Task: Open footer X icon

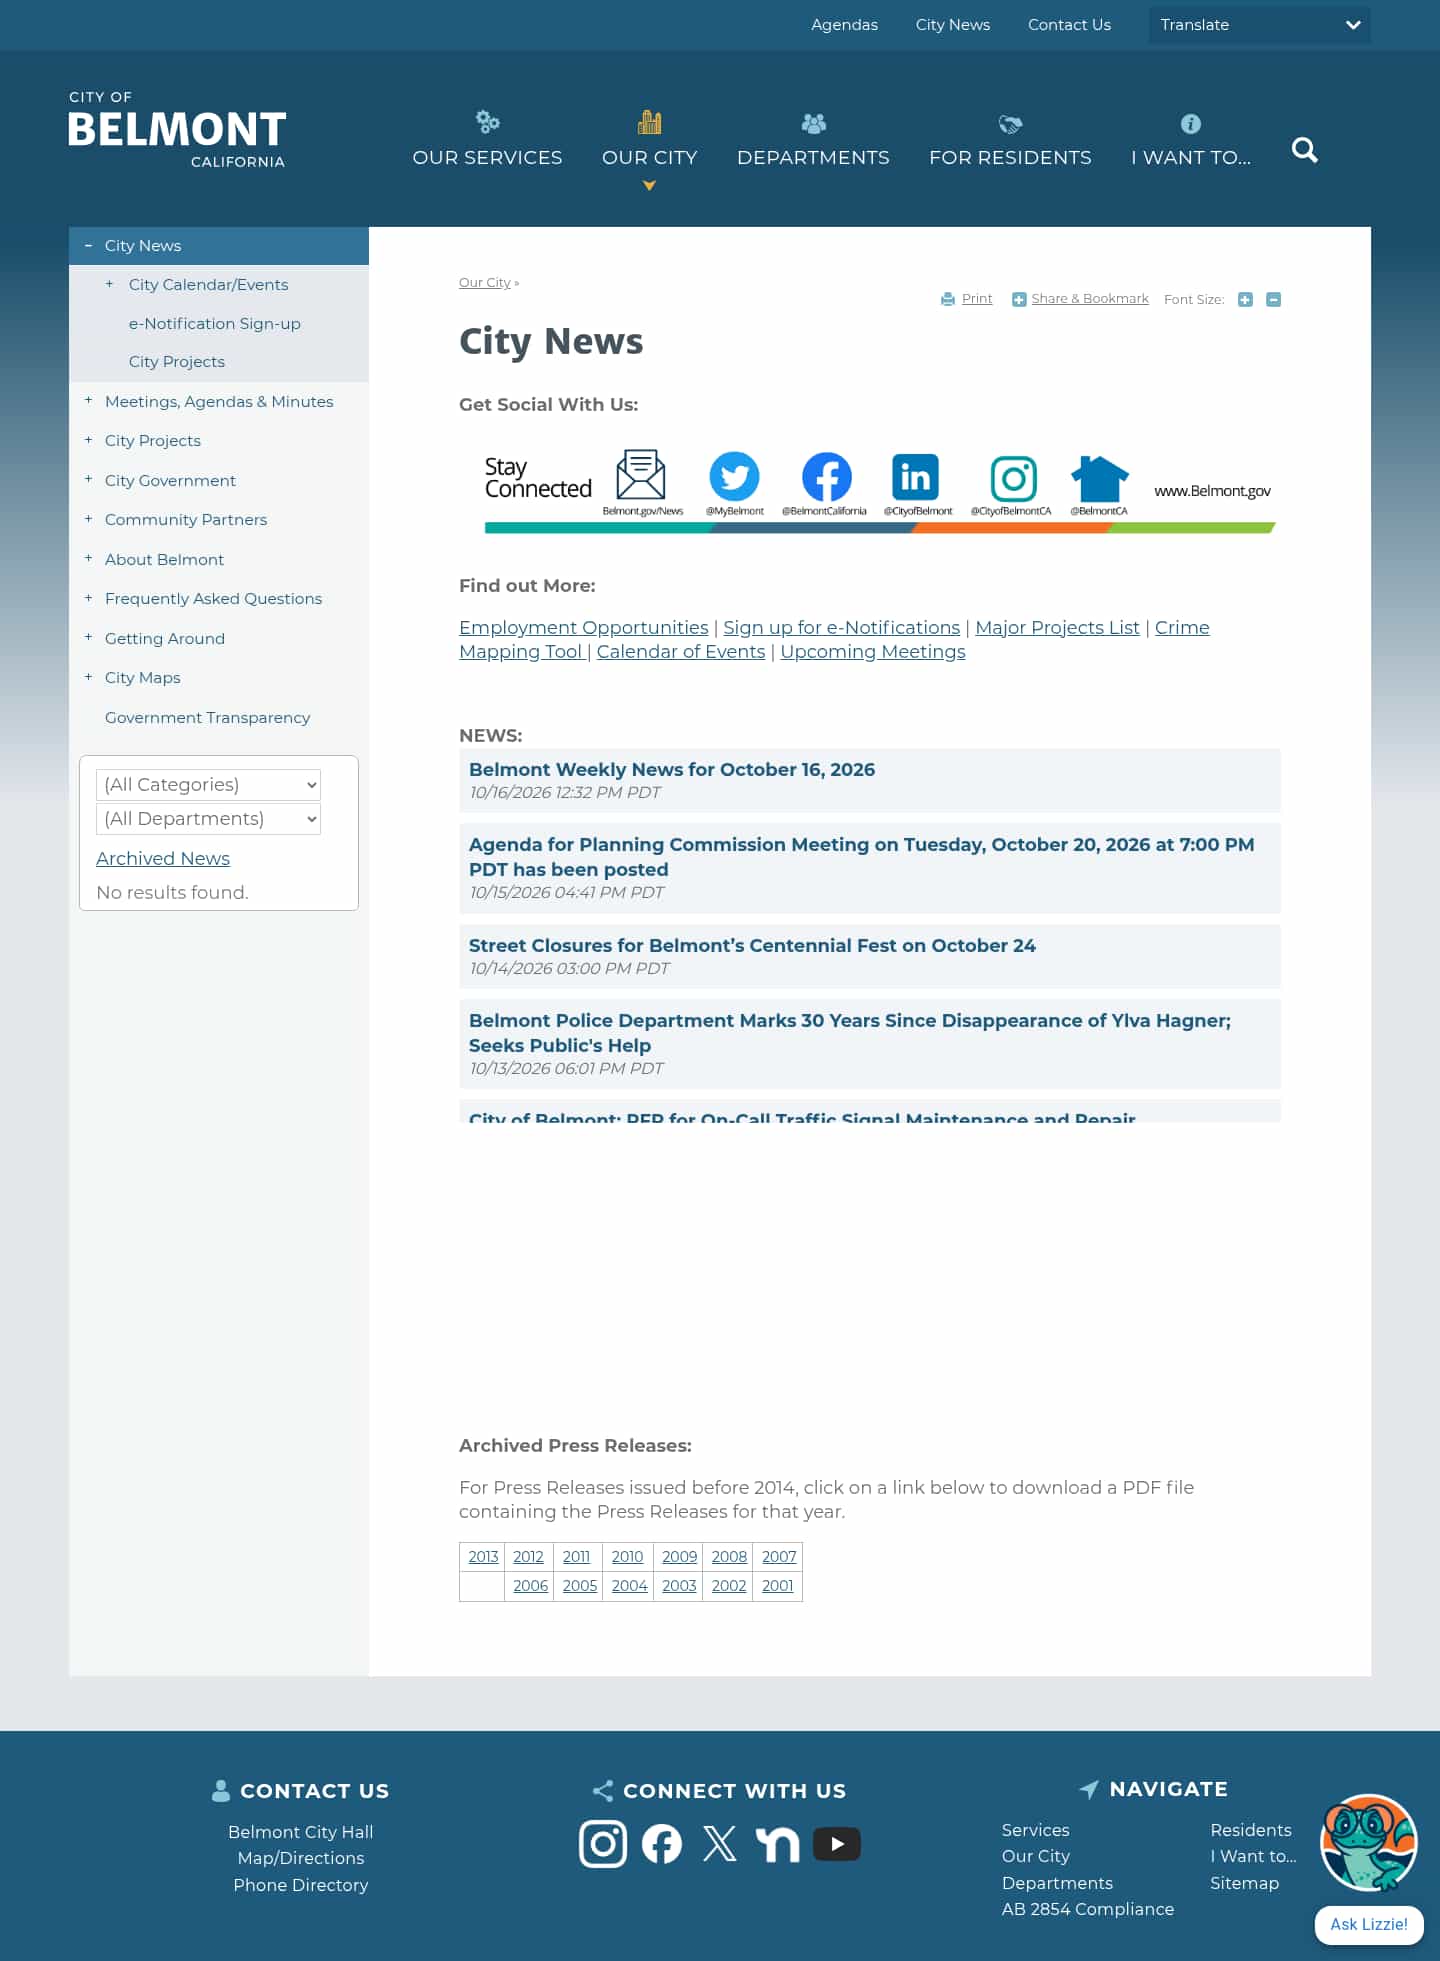Action: (719, 1843)
